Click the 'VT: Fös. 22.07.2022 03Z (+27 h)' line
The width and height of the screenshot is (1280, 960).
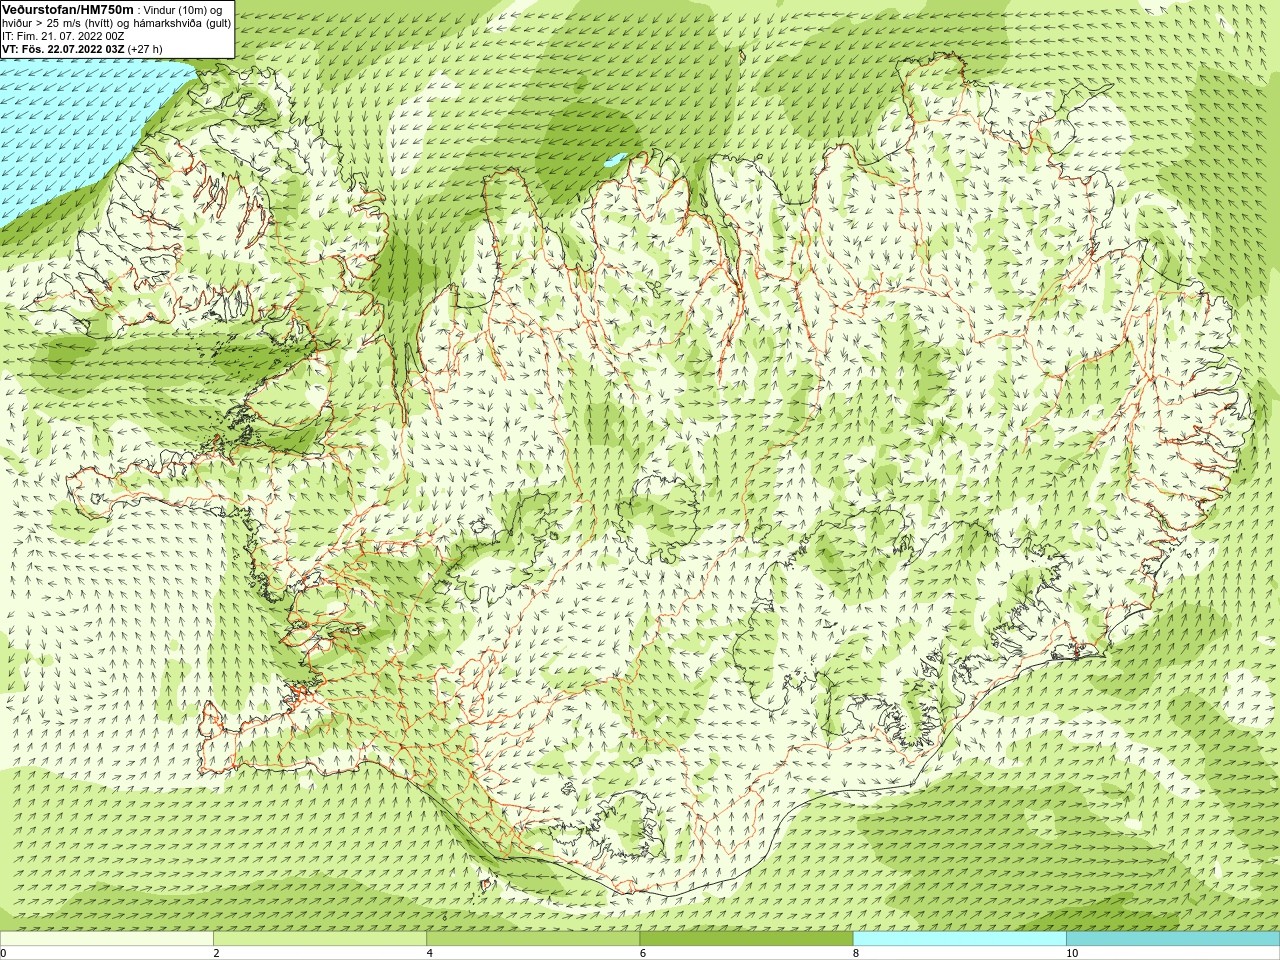(82, 49)
